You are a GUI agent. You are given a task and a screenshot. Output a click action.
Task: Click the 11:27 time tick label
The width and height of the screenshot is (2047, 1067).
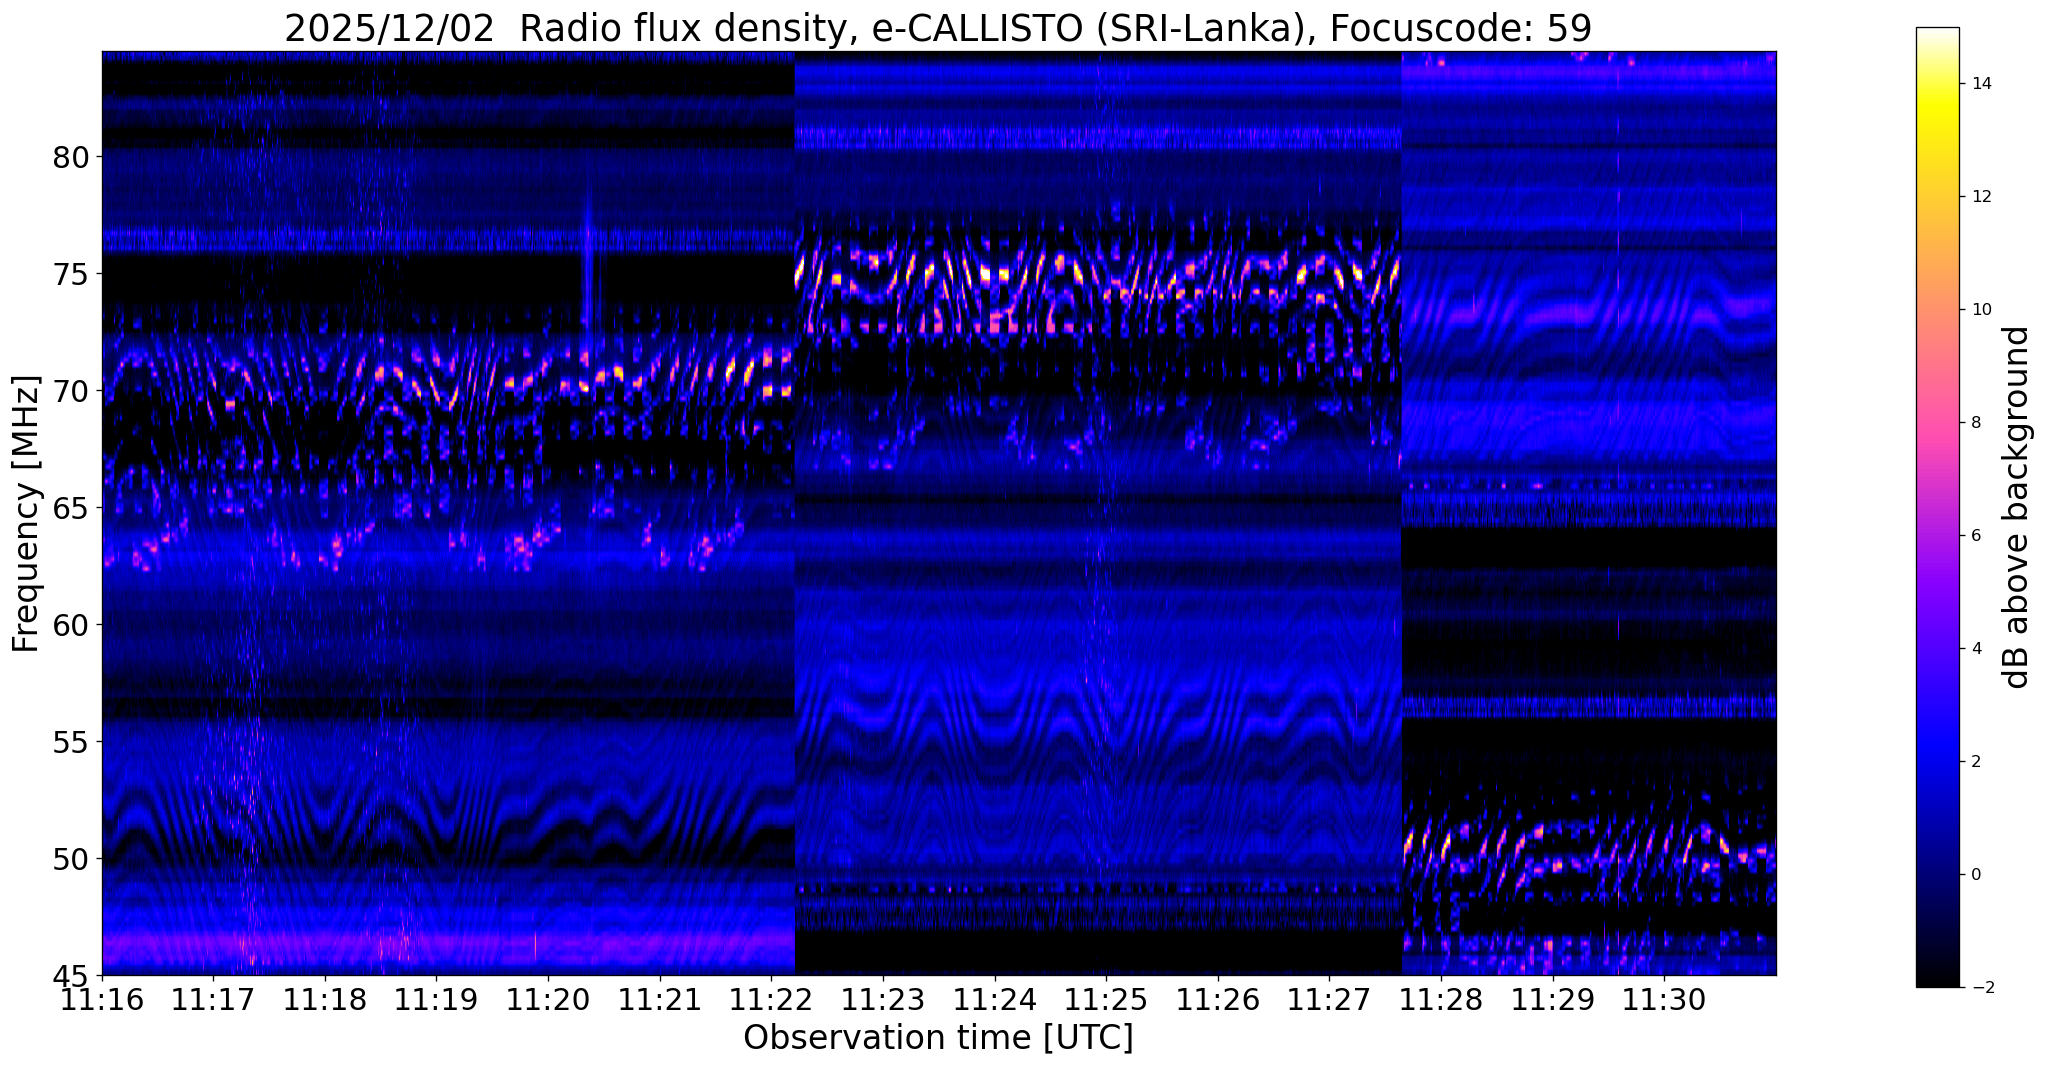[x=1329, y=998]
